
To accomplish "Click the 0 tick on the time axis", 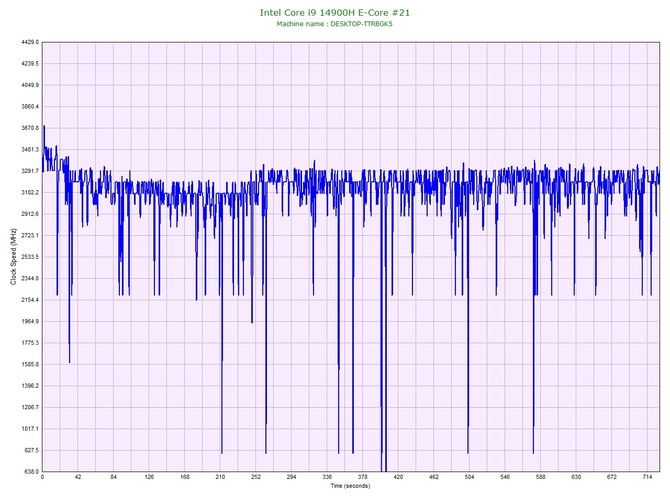I will pos(42,477).
